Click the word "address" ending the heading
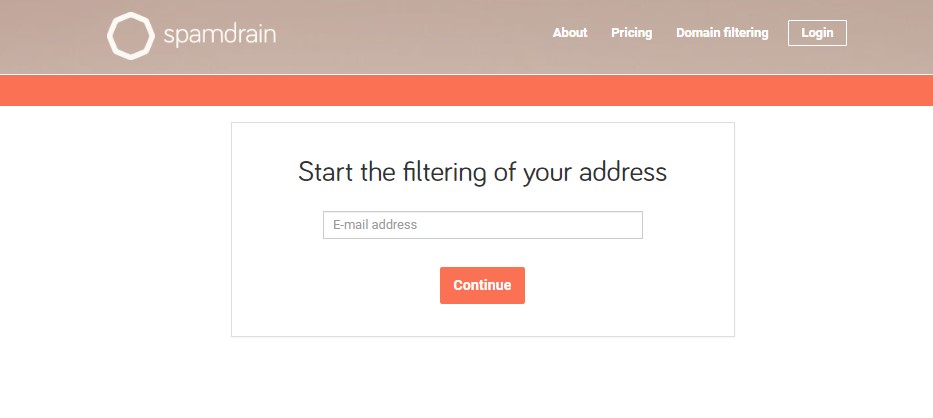This screenshot has width=933, height=418. coord(622,172)
